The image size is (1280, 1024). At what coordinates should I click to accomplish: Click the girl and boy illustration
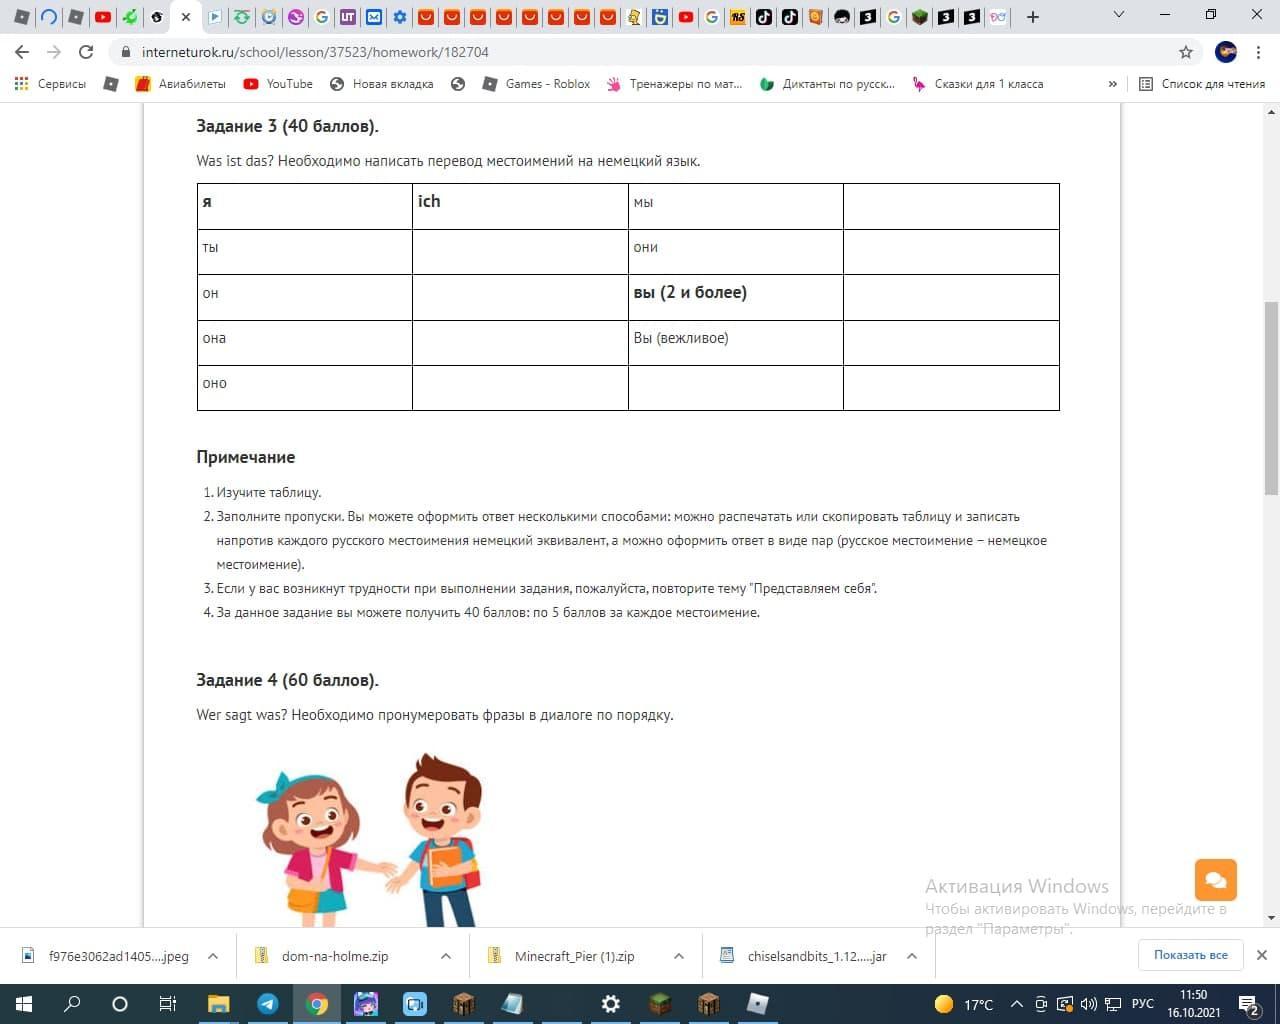[x=369, y=840]
